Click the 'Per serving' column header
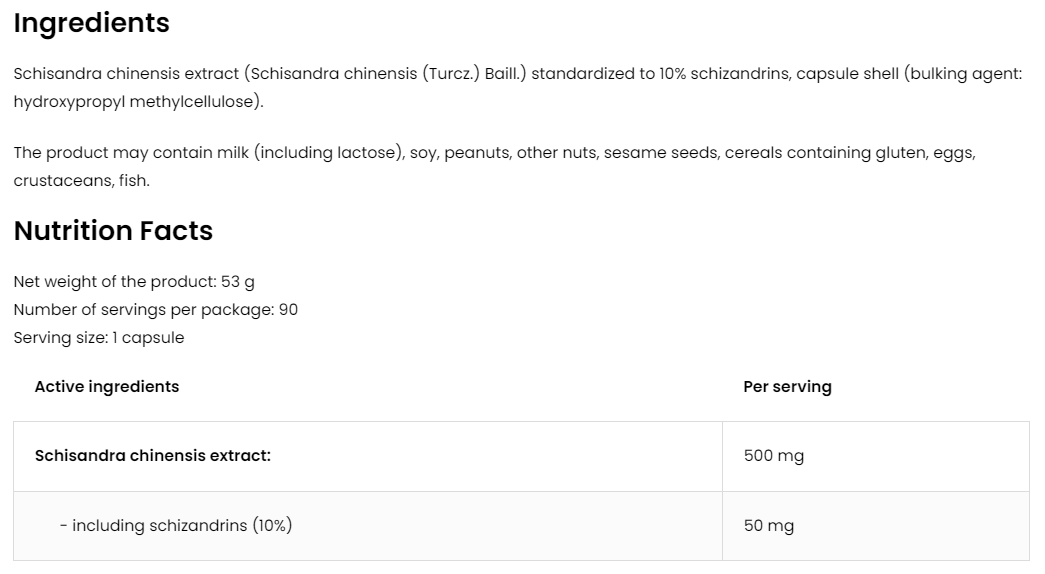1045x574 pixels. (787, 387)
